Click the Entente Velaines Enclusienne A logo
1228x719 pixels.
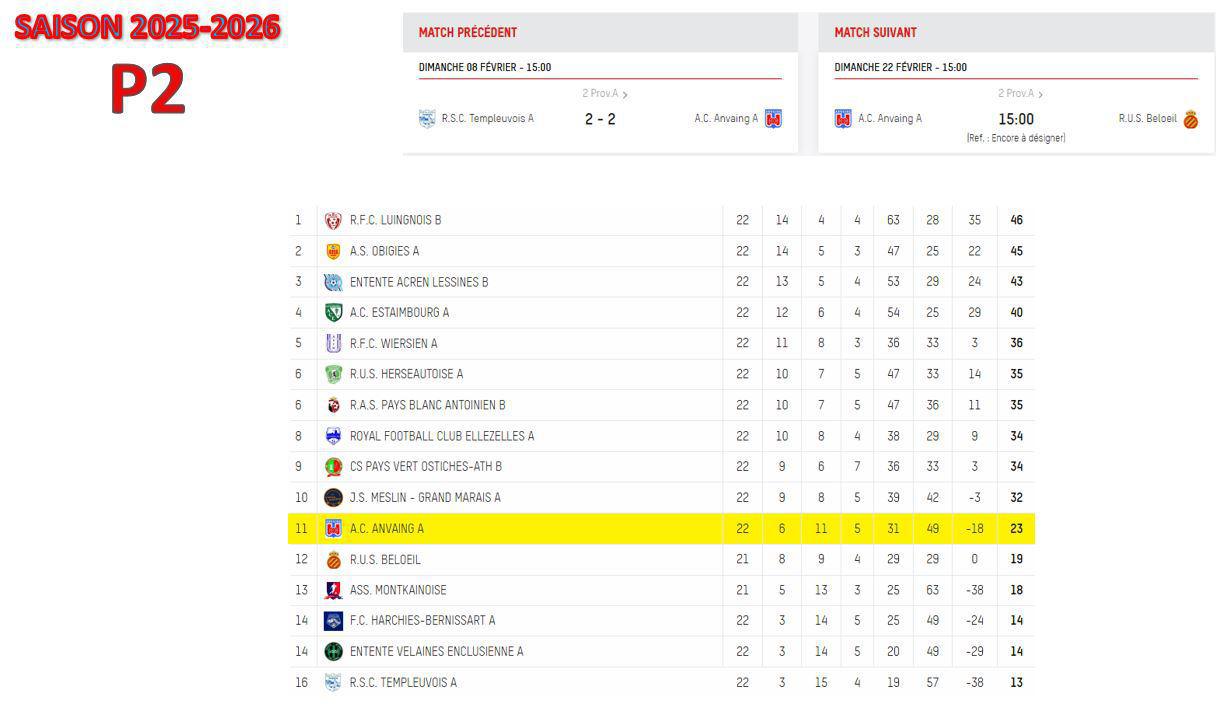(333, 651)
